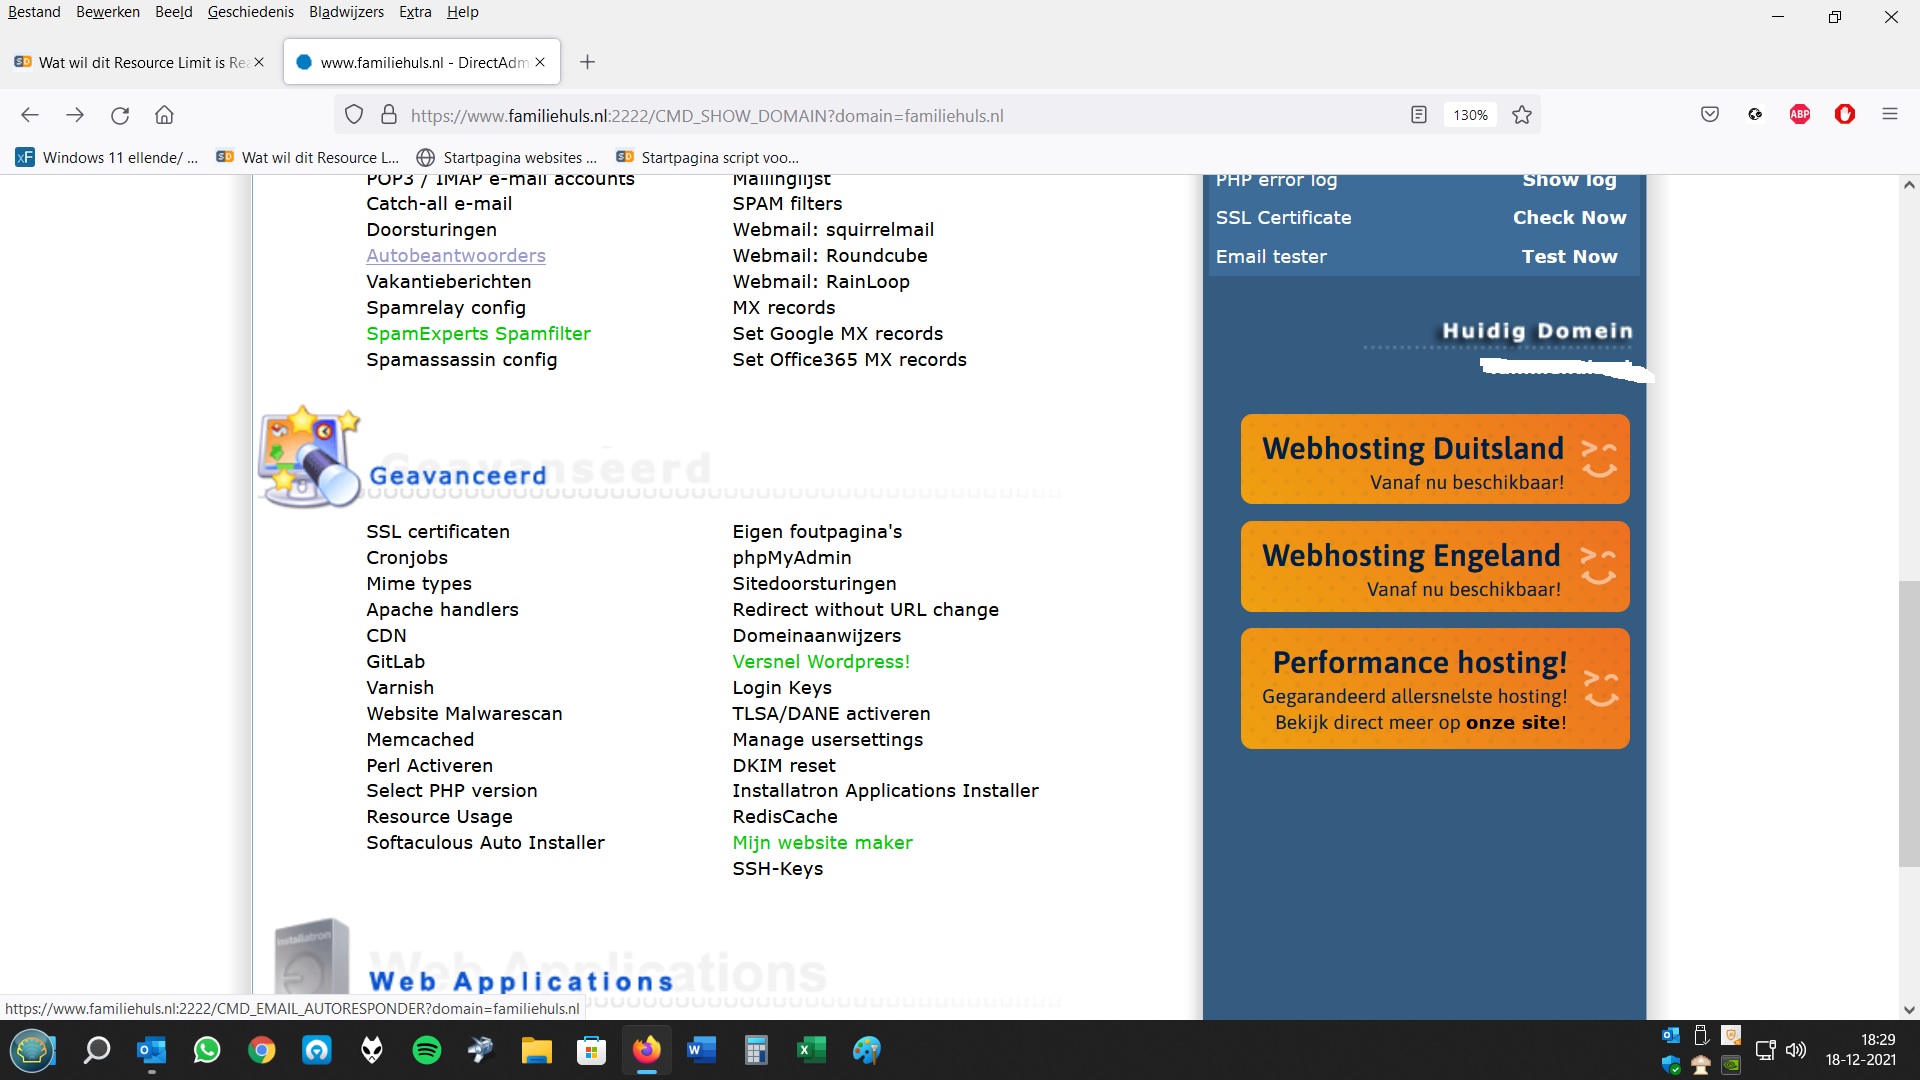1920x1080 pixels.
Task: Open the Web Applications Installatron icon
Action: click(312, 957)
